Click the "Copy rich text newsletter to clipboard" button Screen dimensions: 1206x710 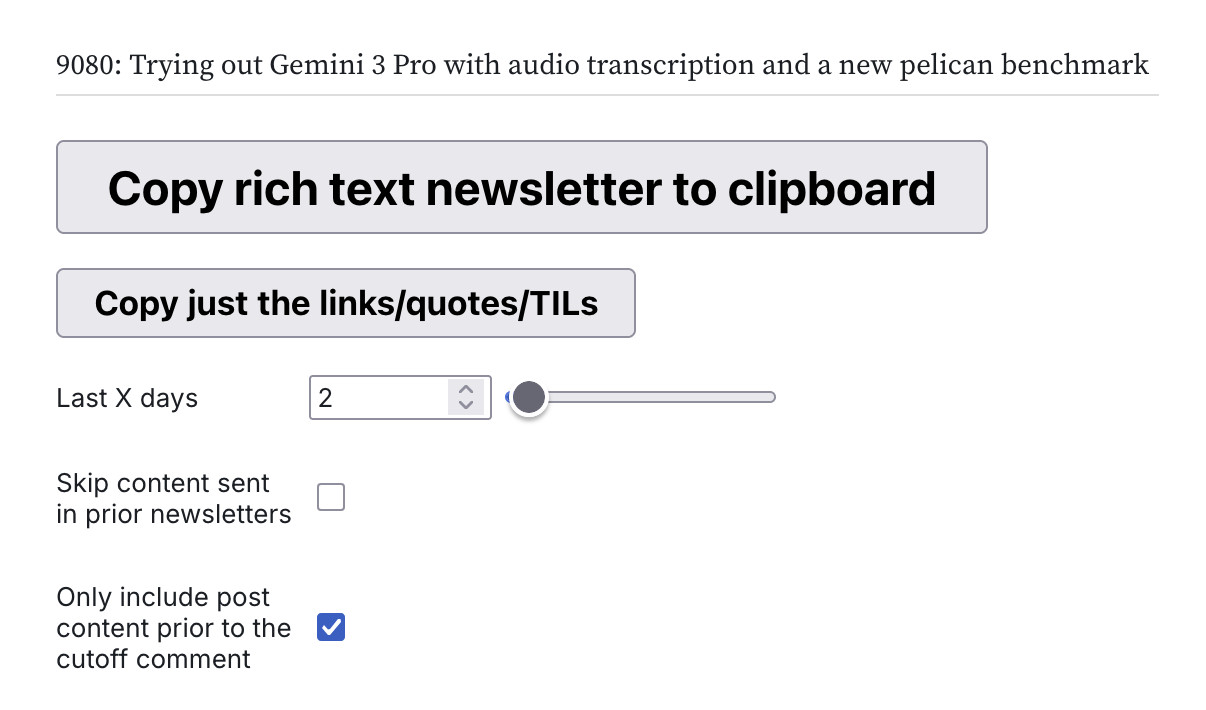point(521,187)
